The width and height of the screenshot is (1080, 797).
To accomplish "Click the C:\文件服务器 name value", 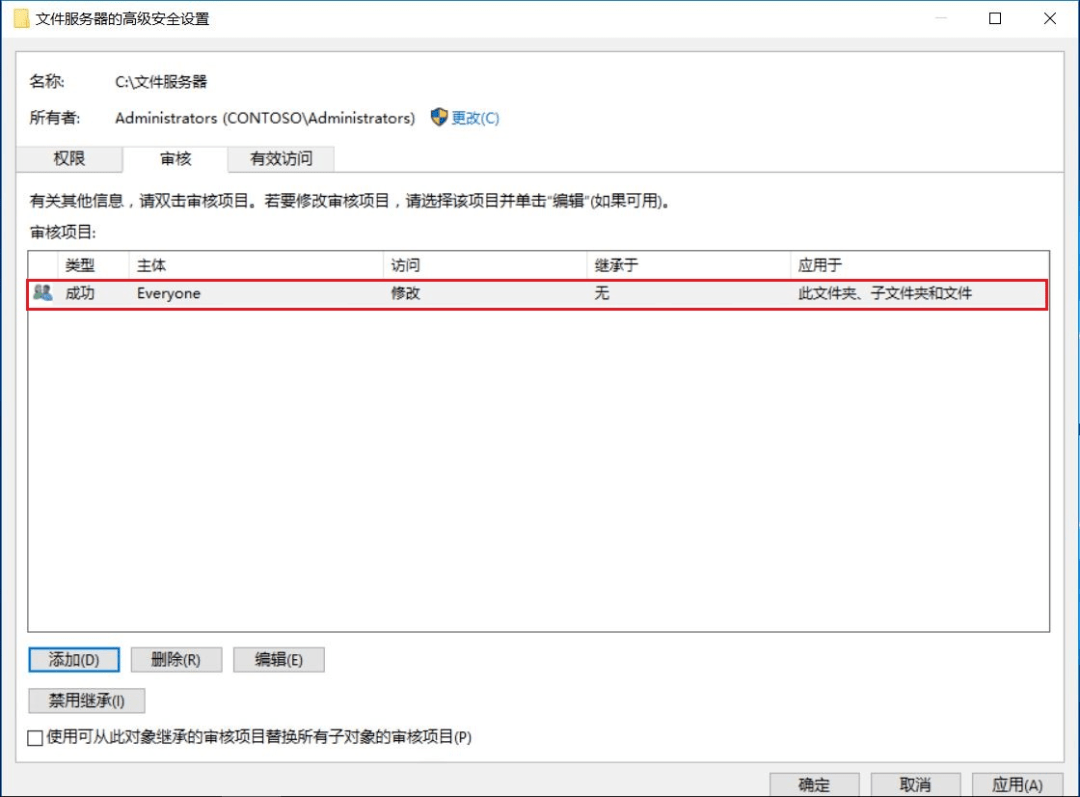I will (161, 82).
